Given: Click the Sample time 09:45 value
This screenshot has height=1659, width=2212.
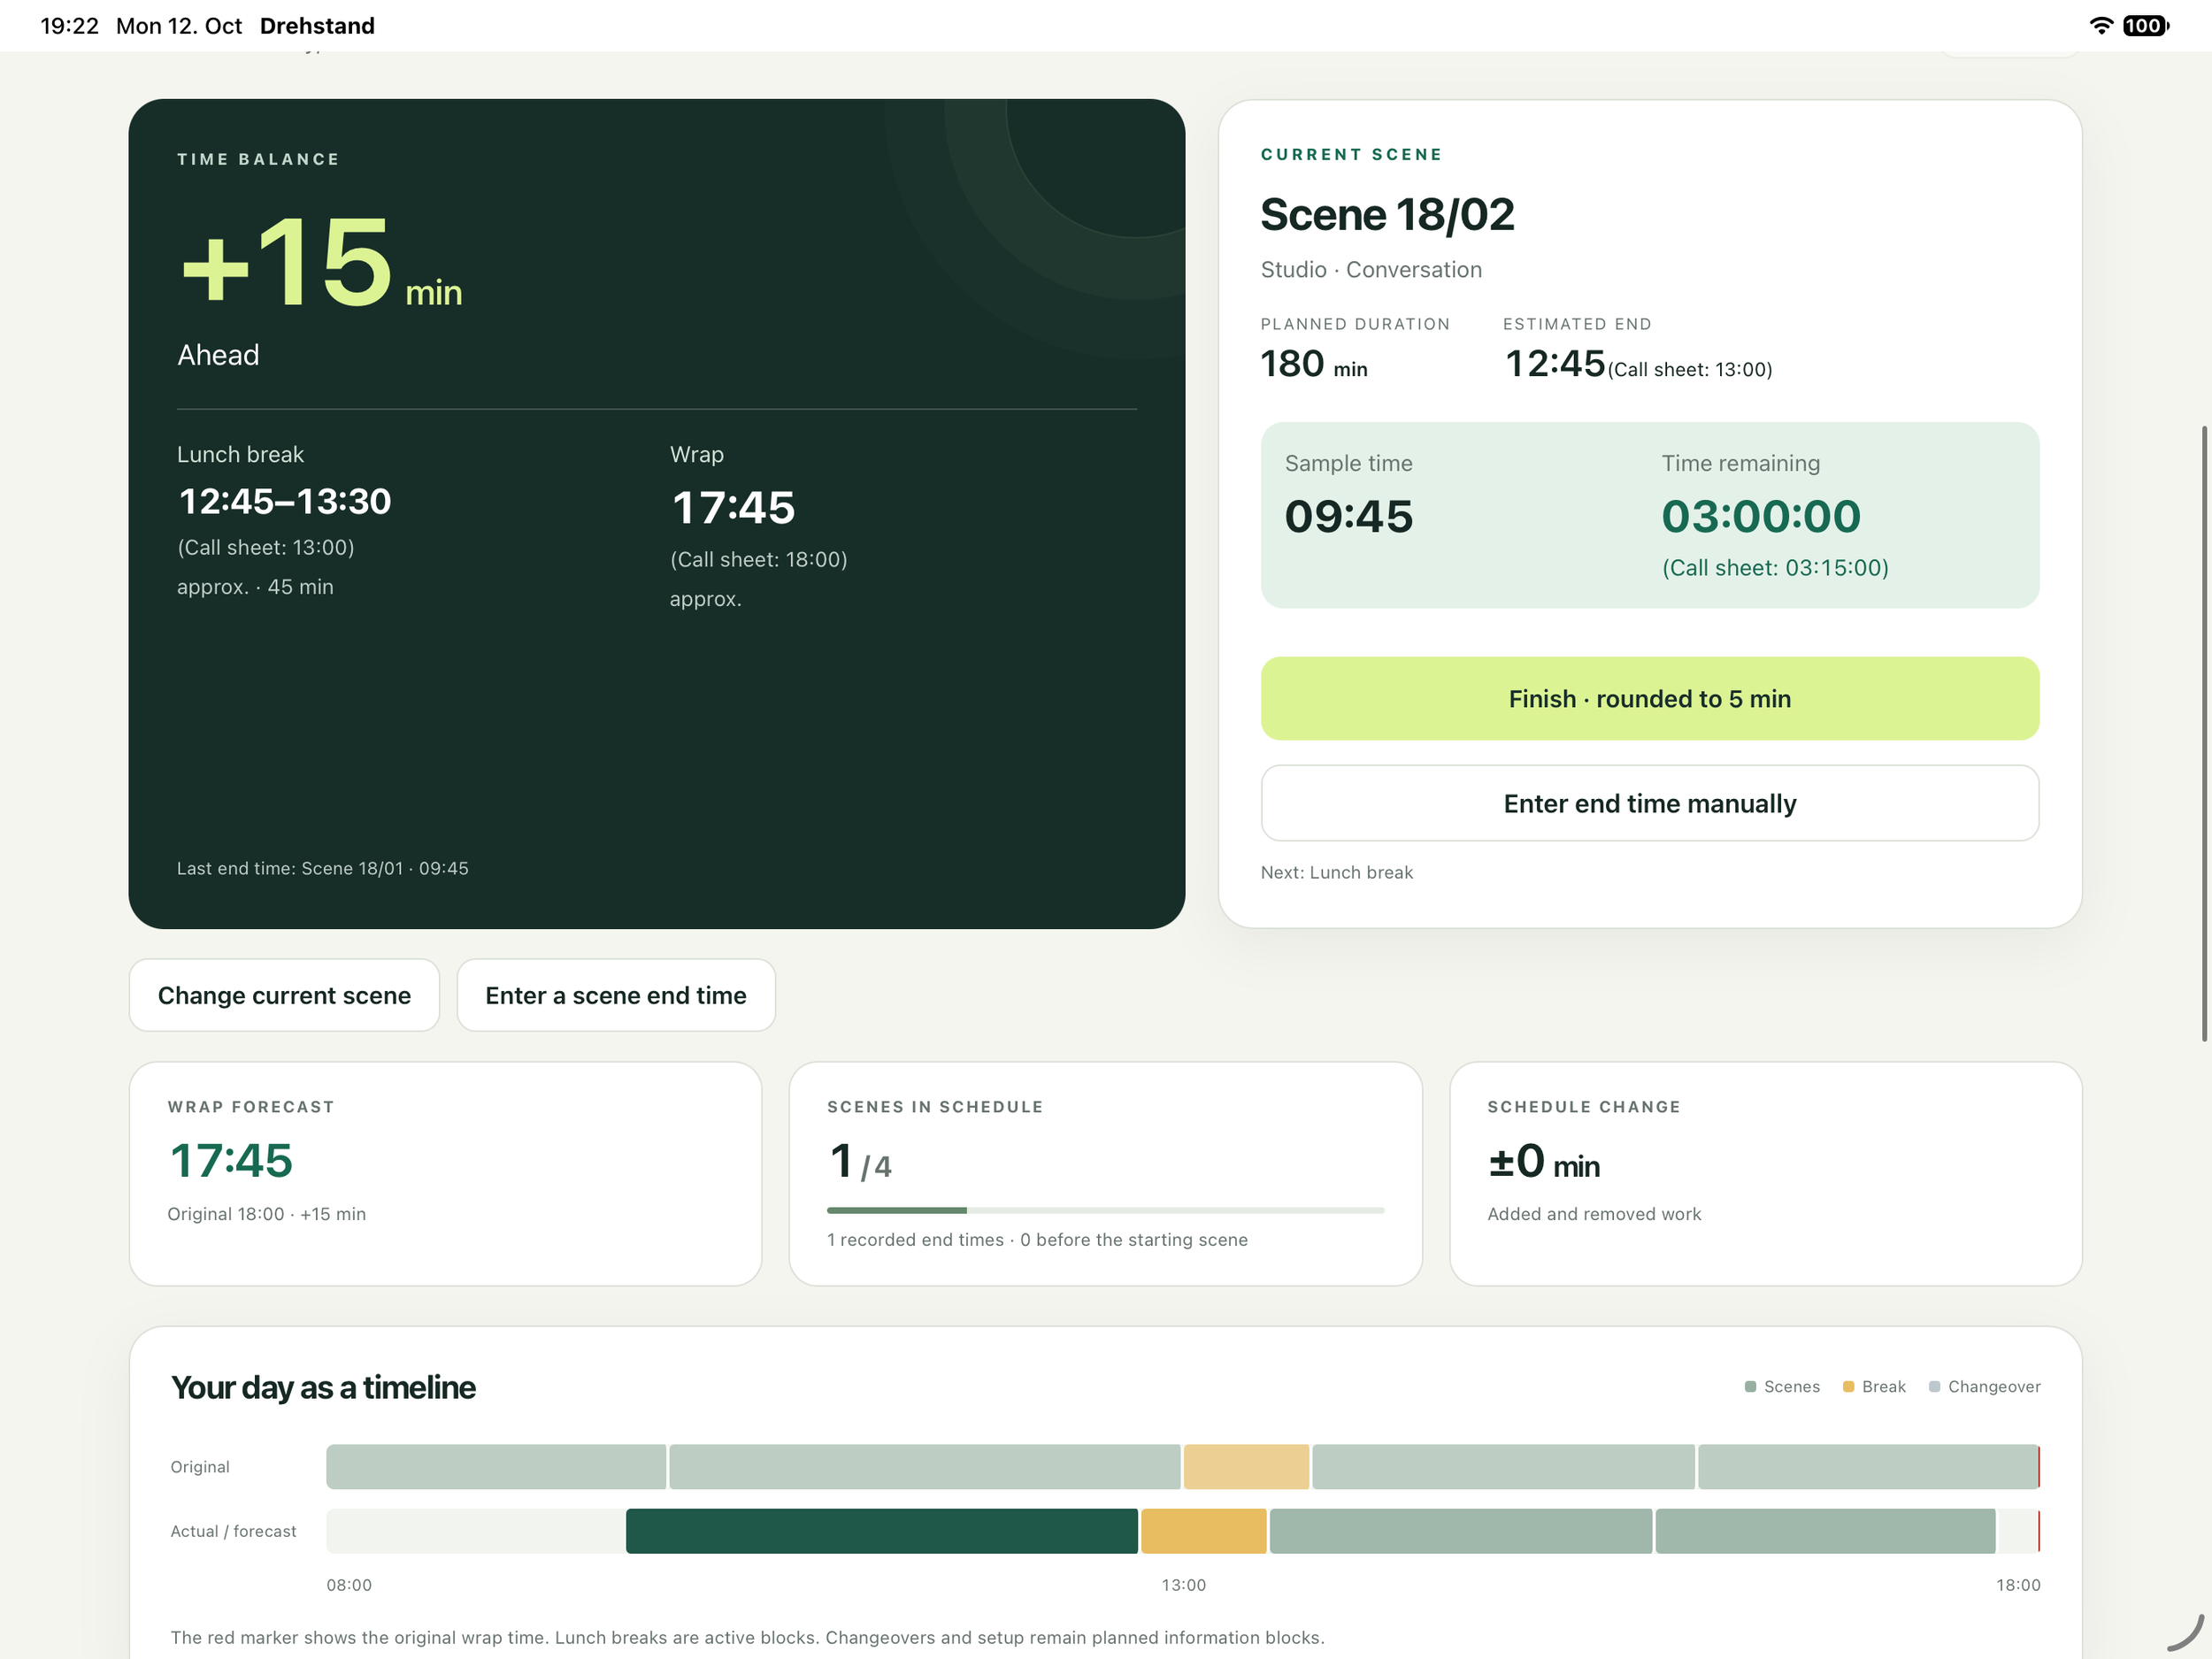Looking at the screenshot, I should [1348, 516].
